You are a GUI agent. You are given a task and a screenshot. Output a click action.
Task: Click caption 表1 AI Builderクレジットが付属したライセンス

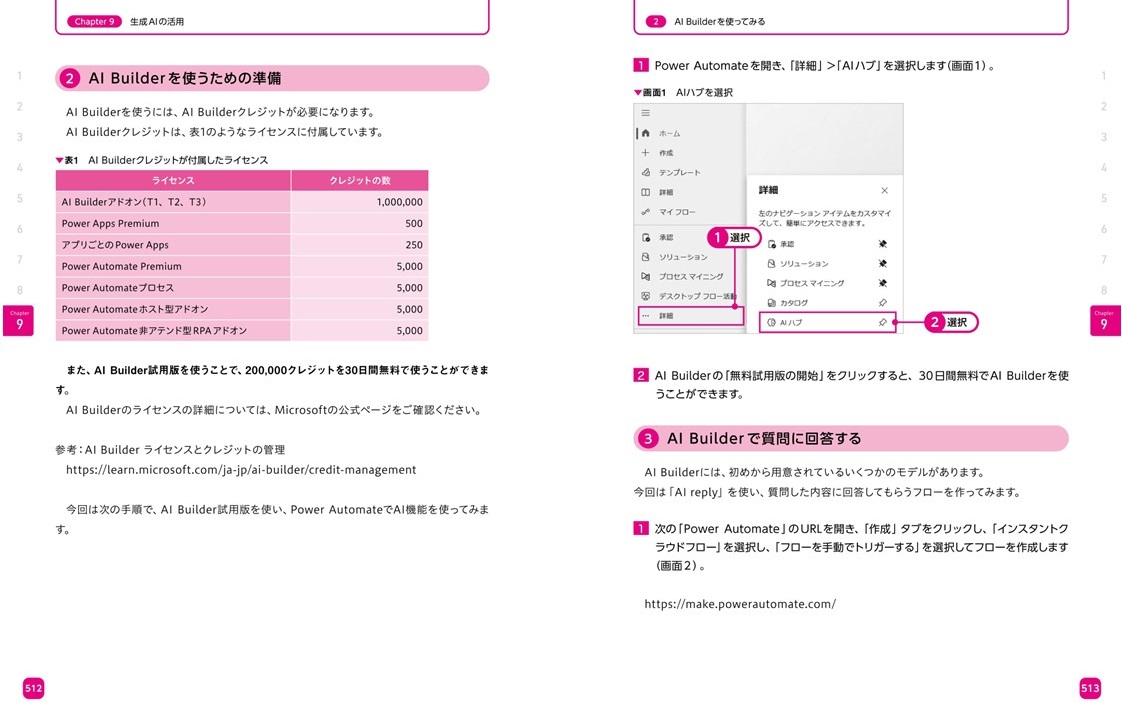click(162, 160)
